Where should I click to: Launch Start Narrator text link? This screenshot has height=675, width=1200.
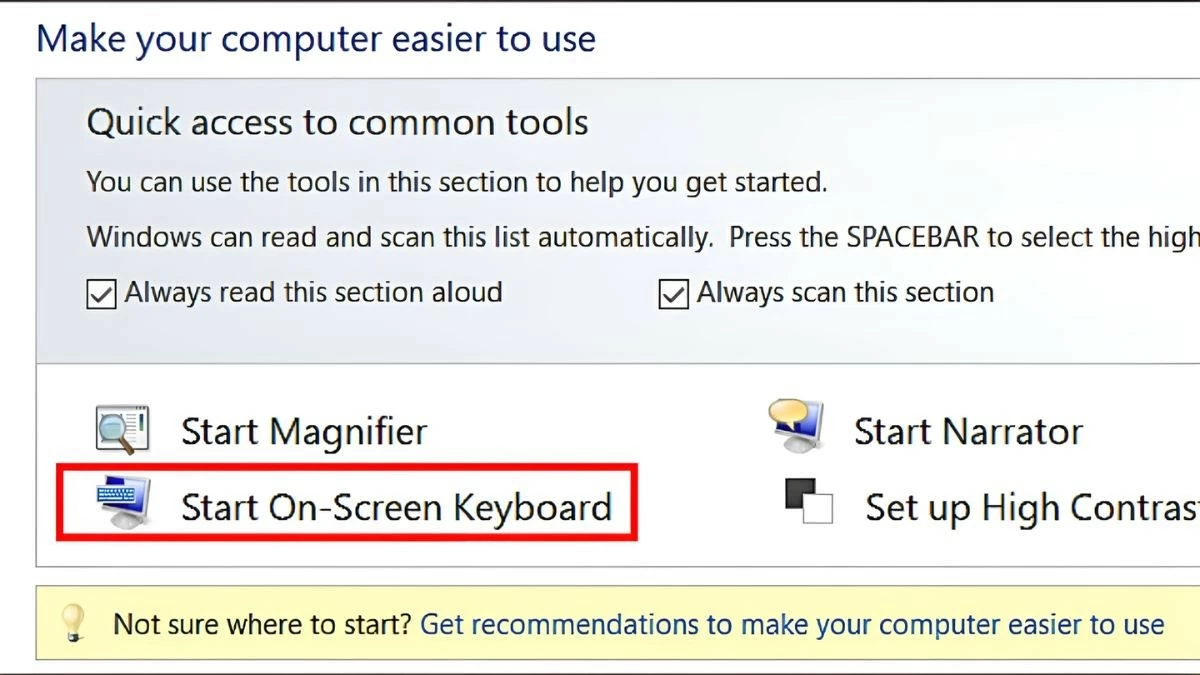[967, 432]
